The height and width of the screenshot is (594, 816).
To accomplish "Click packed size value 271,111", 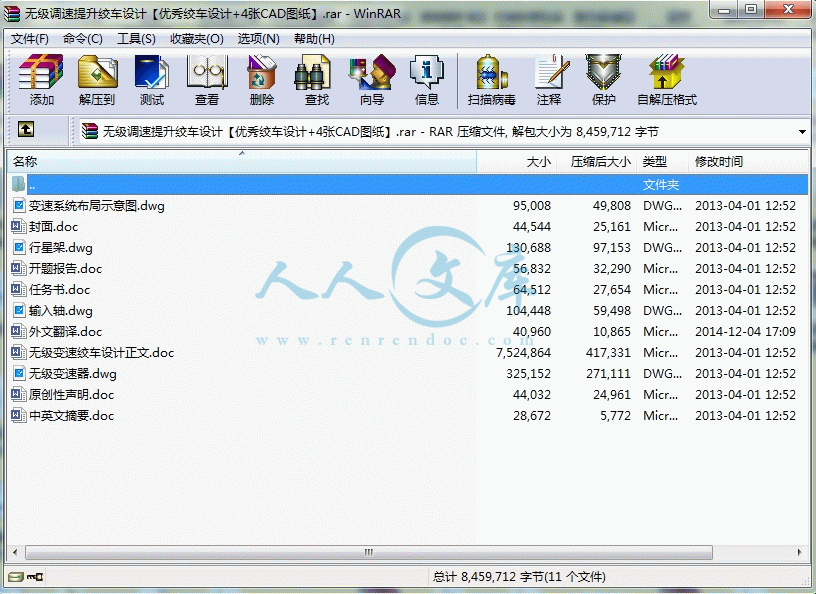I will tap(608, 374).
